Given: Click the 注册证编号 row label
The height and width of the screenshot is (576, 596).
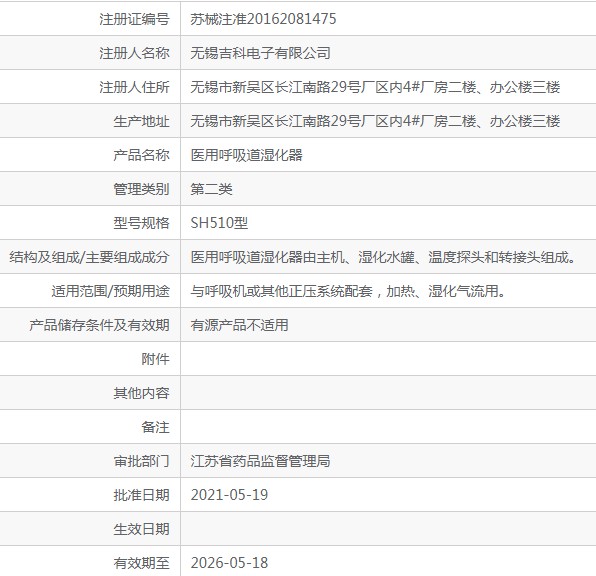Looking at the screenshot, I should [134, 19].
